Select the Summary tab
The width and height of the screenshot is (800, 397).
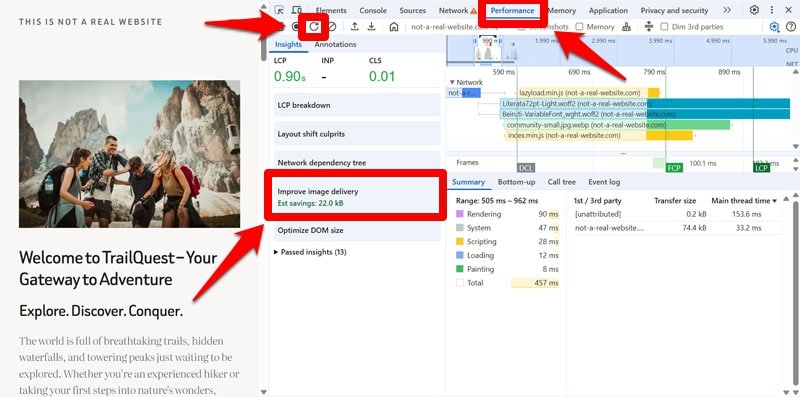click(468, 182)
